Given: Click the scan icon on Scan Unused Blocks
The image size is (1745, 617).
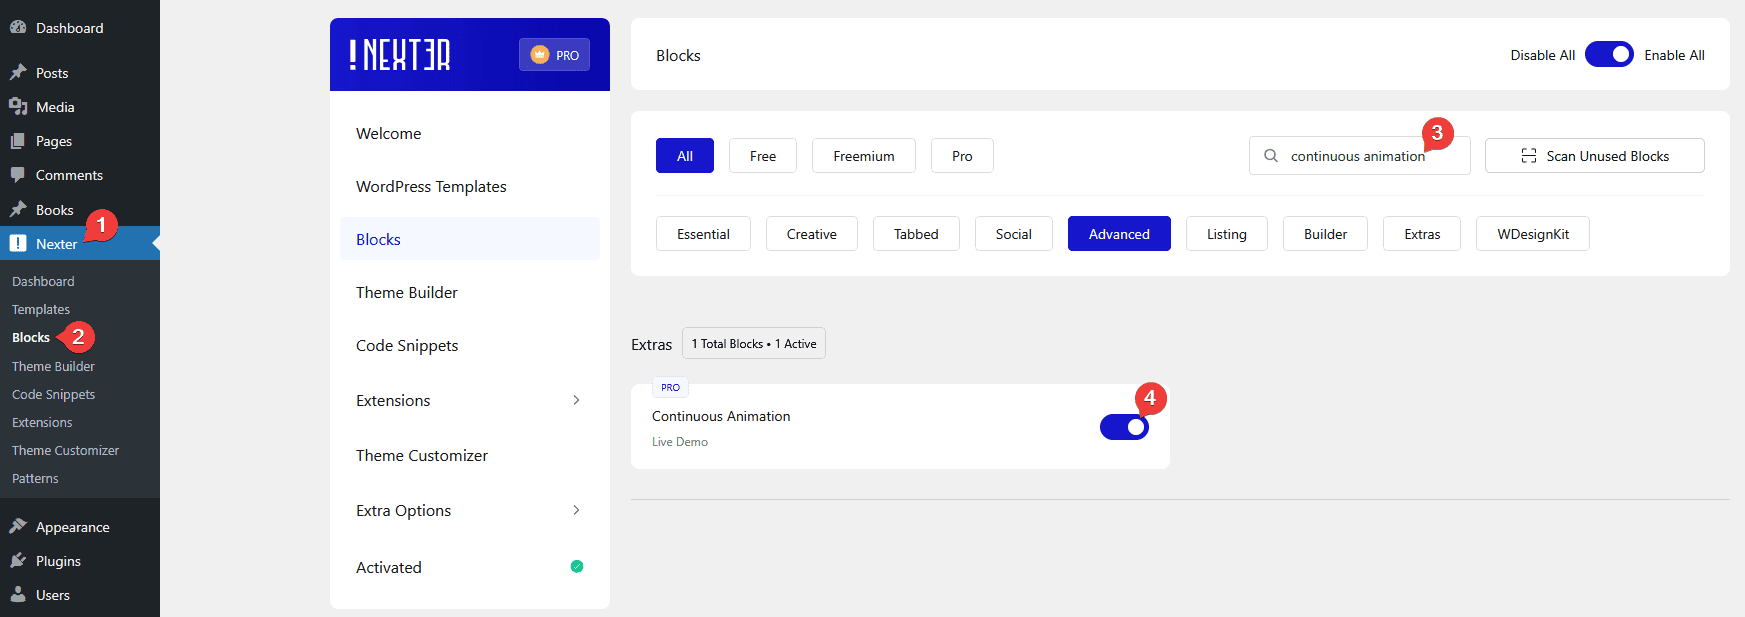Looking at the screenshot, I should pyautogui.click(x=1528, y=156).
